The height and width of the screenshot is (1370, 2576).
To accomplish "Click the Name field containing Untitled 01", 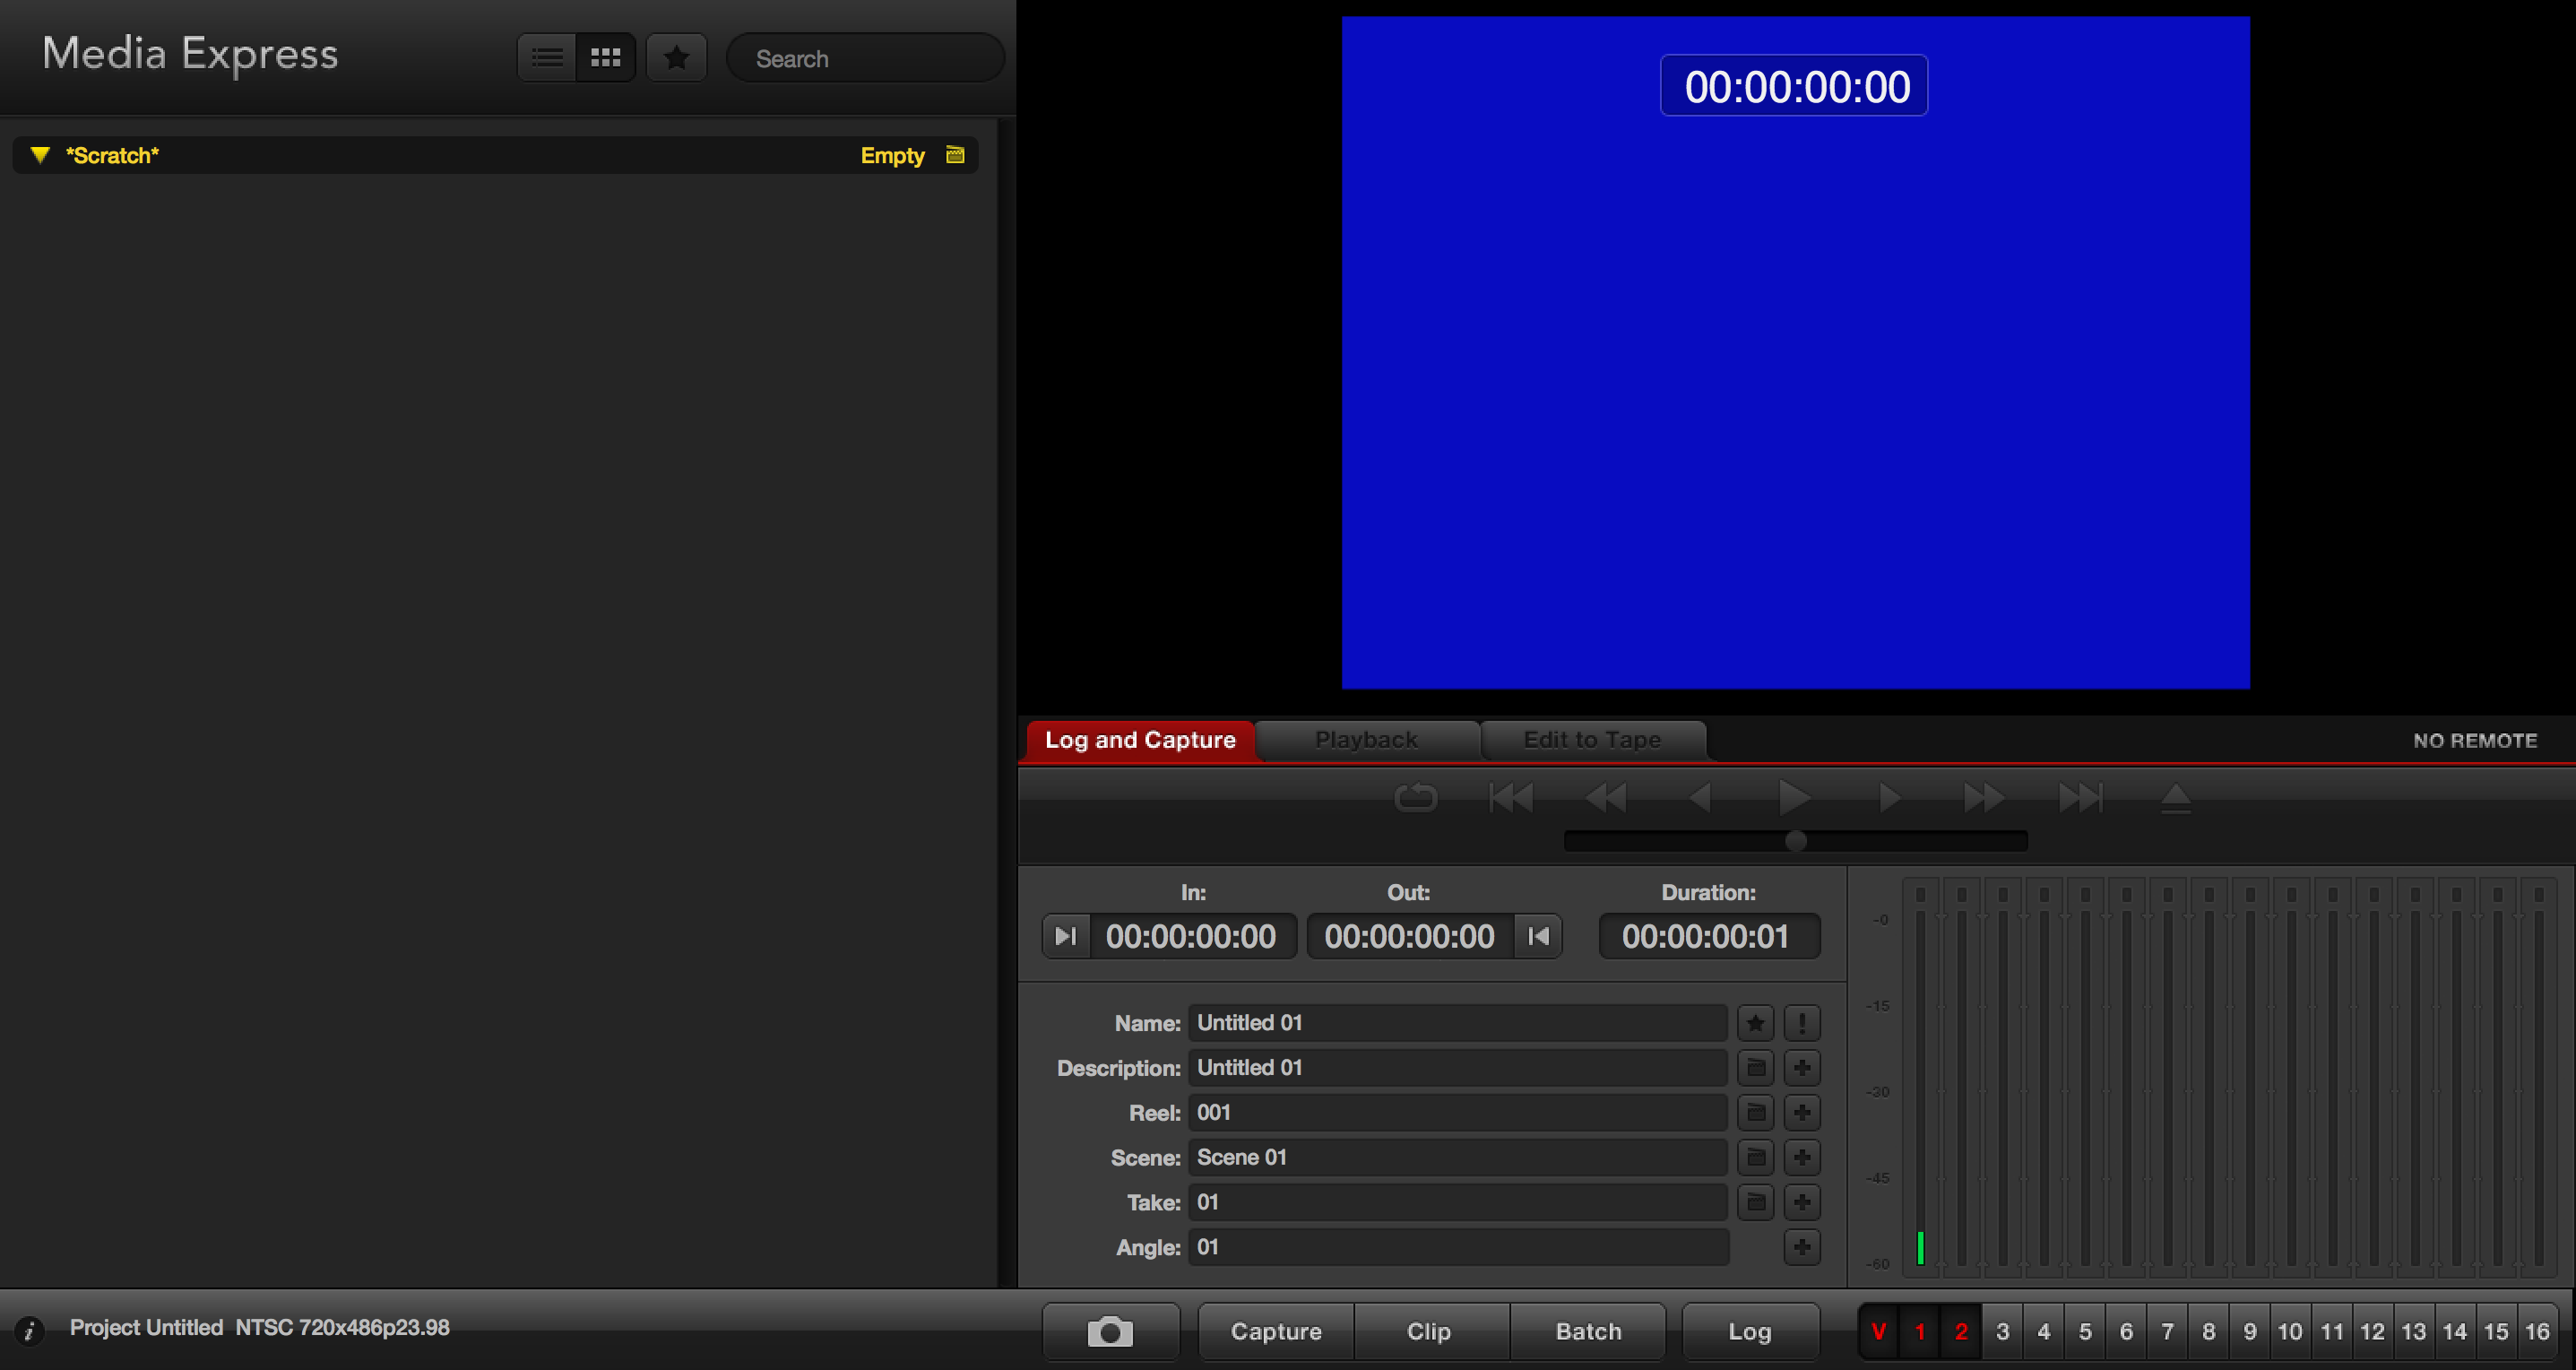I will click(x=1457, y=1023).
